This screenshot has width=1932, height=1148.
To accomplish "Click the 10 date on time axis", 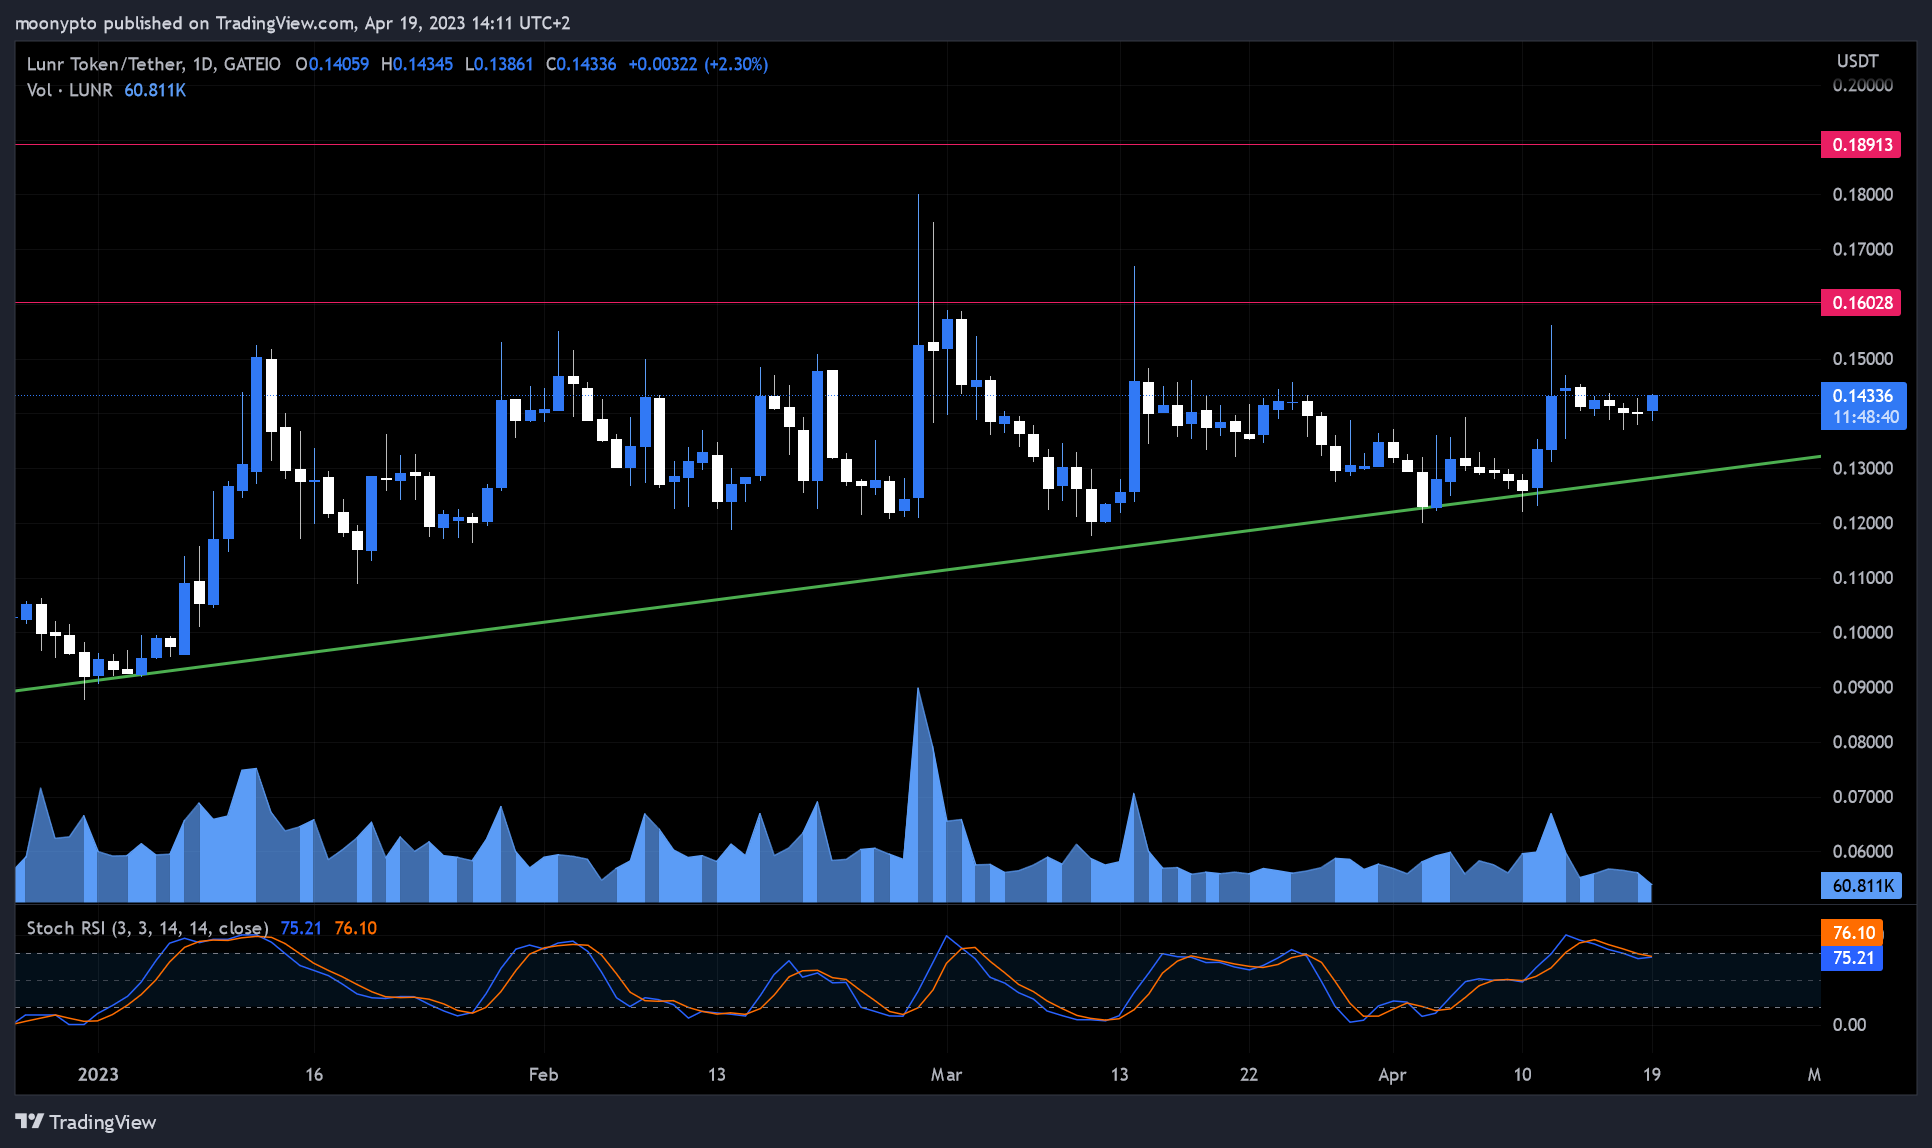I will coord(1522,1074).
